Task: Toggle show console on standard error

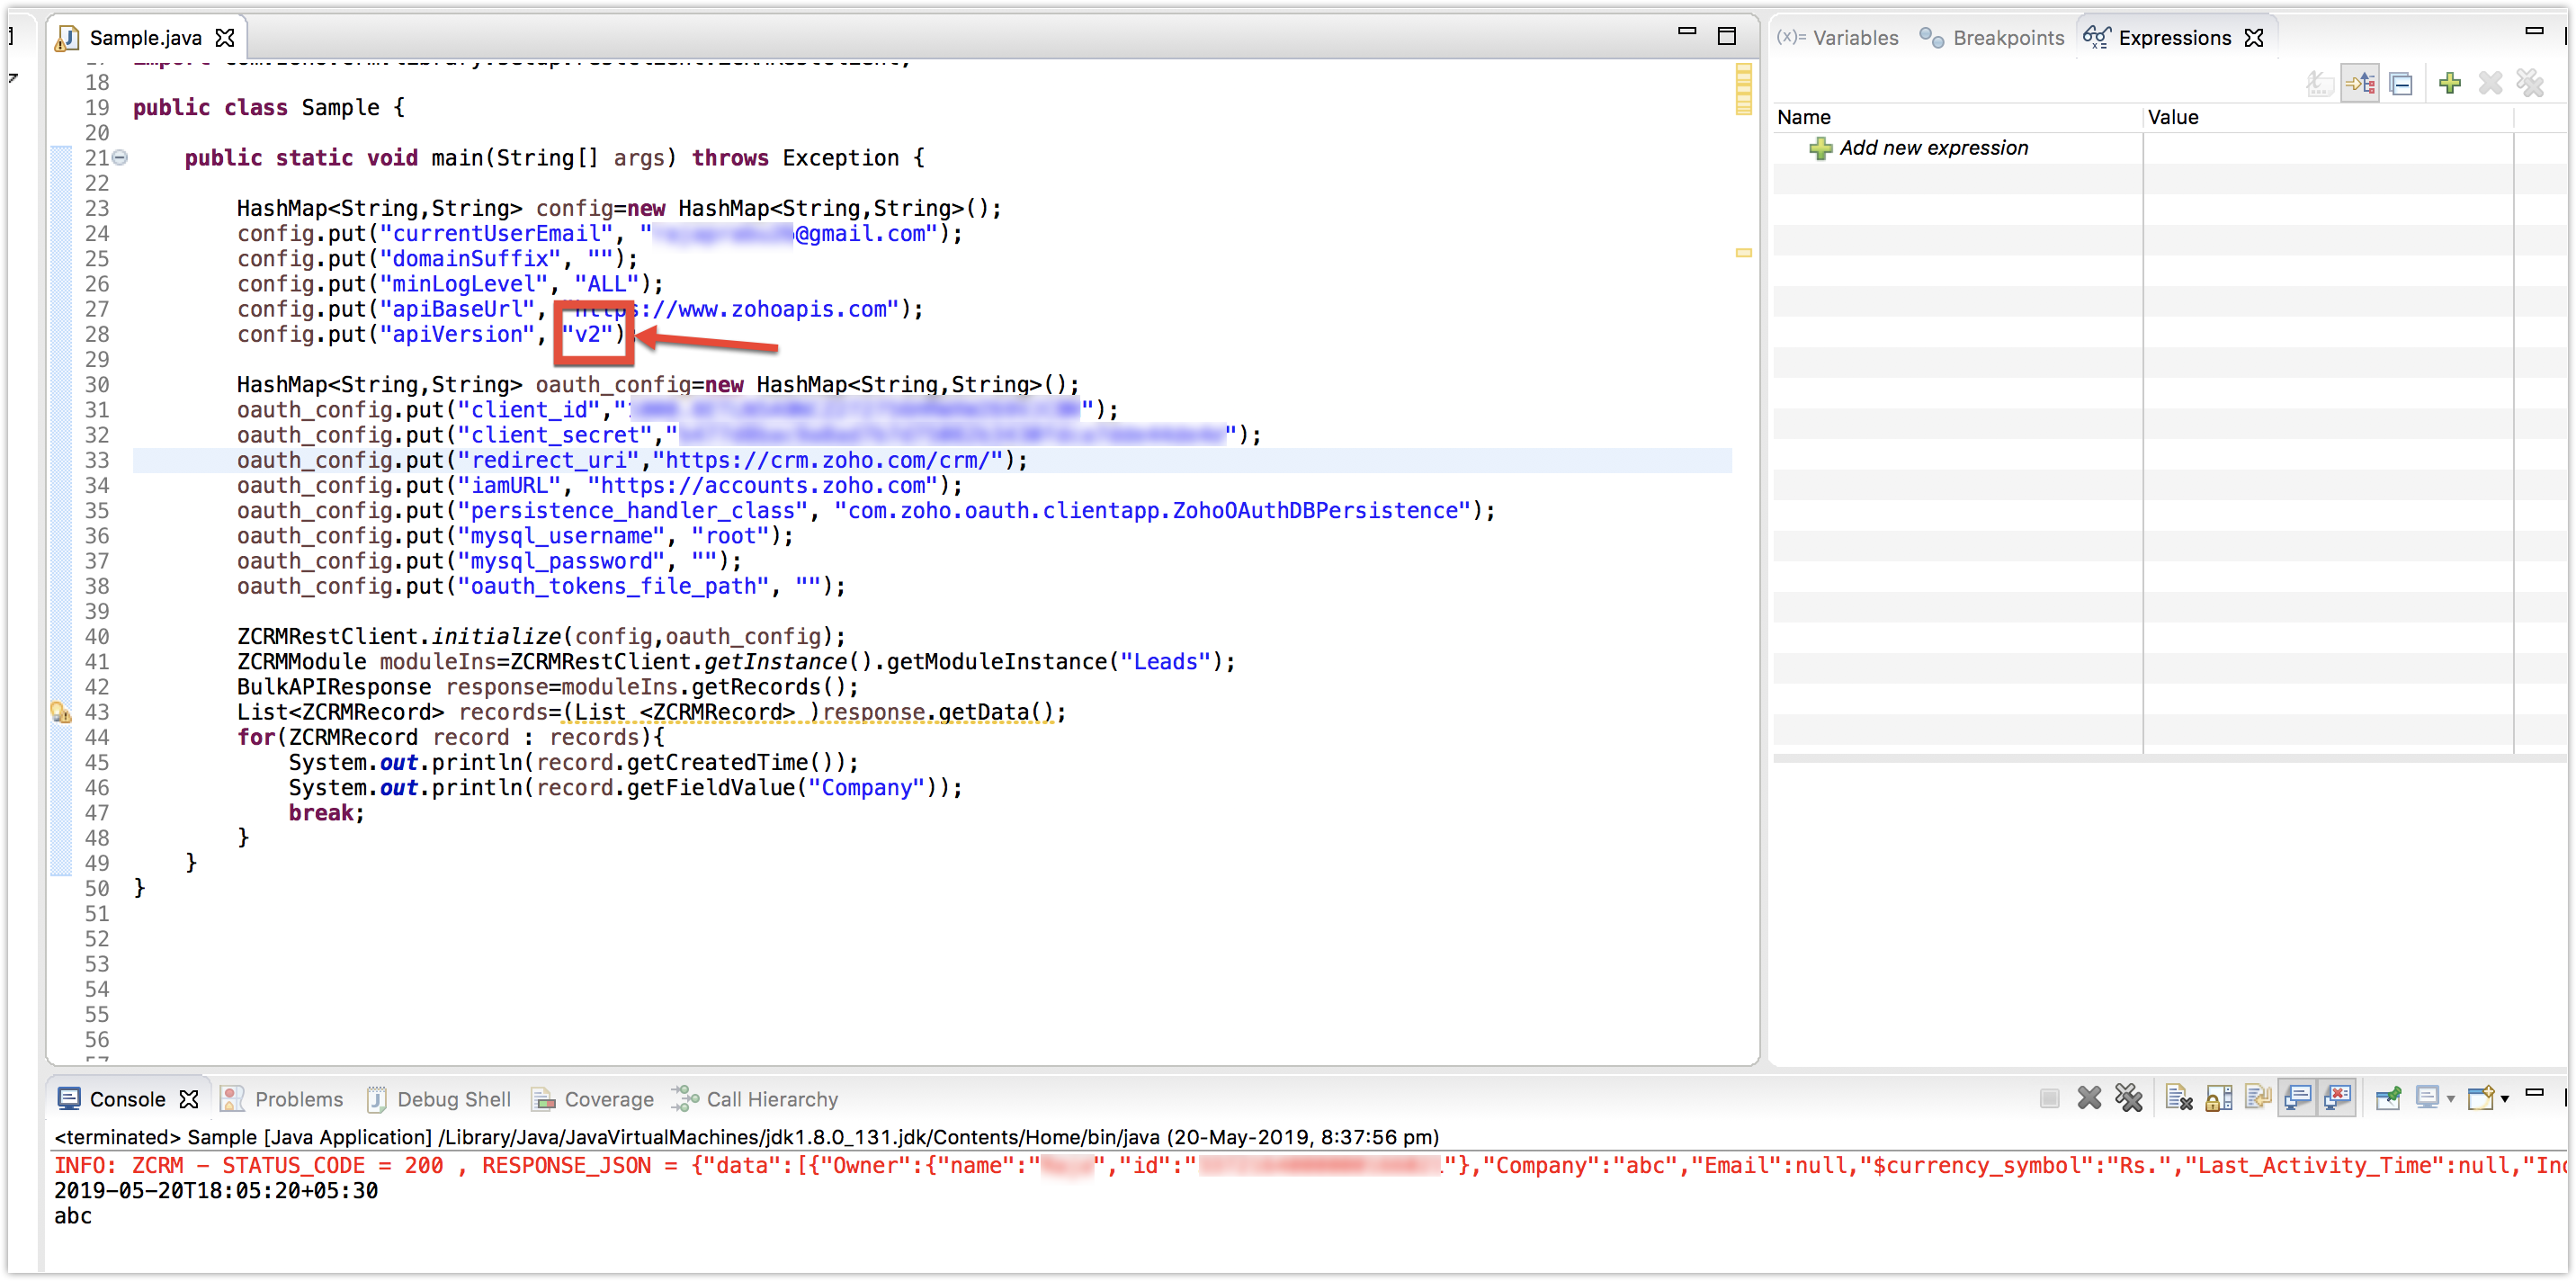Action: point(2337,1099)
